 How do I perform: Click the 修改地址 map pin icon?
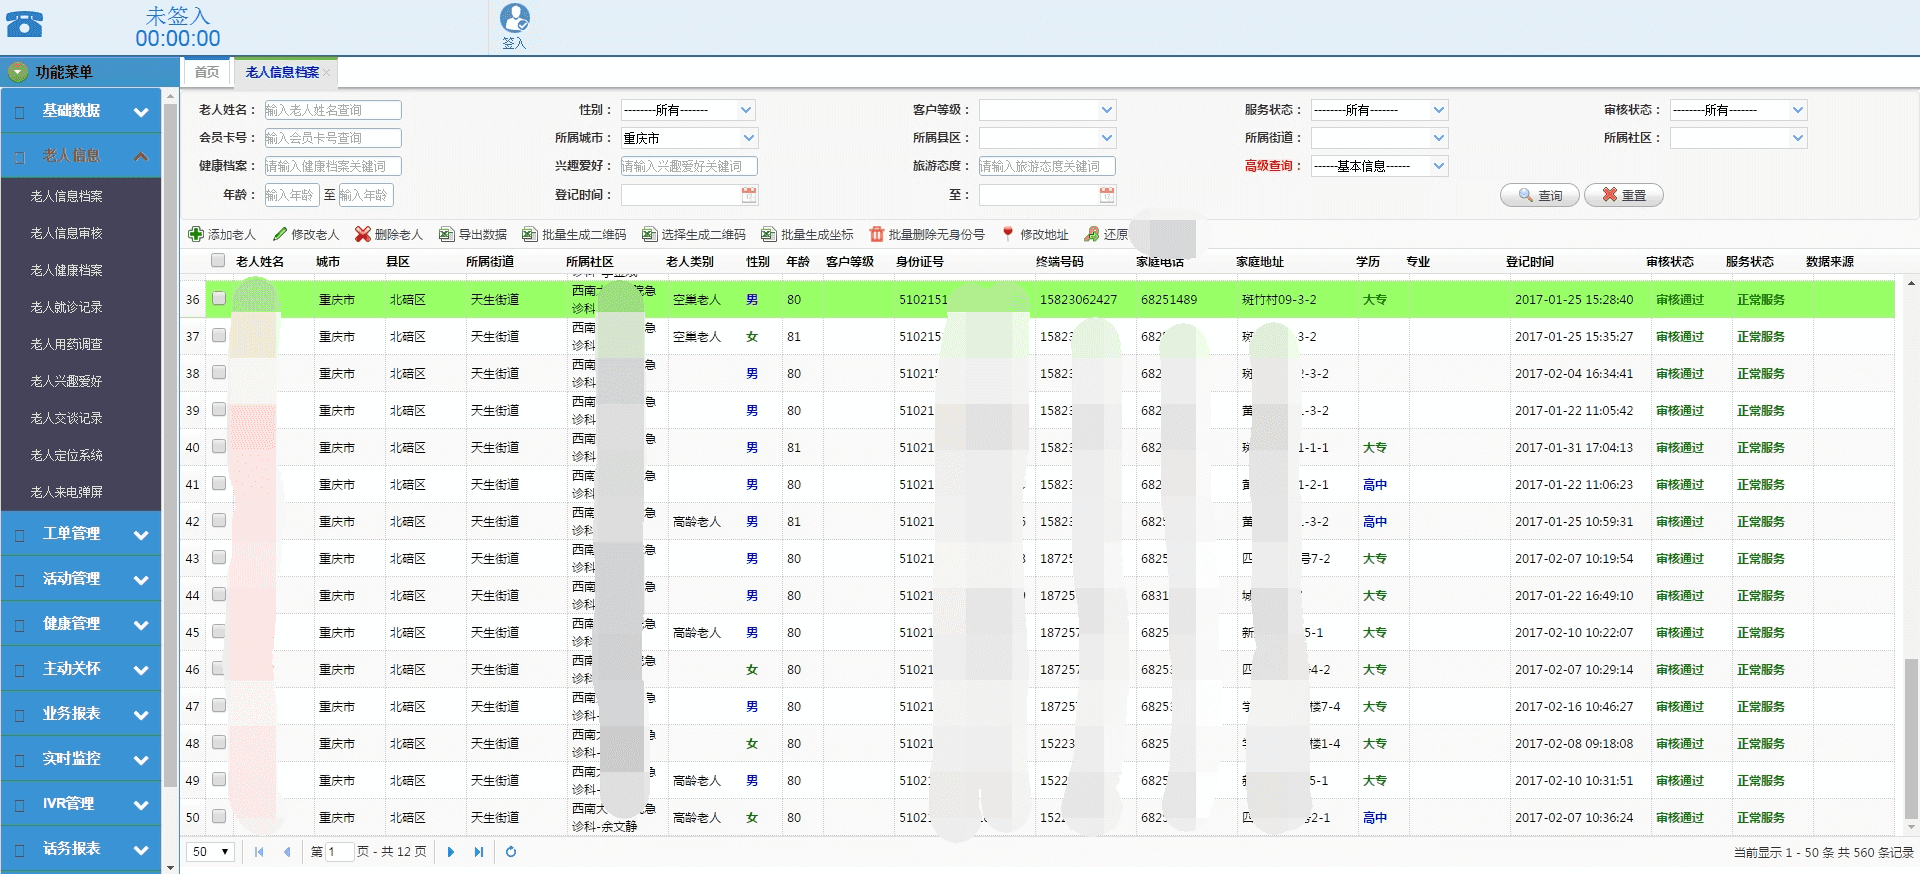[1008, 234]
